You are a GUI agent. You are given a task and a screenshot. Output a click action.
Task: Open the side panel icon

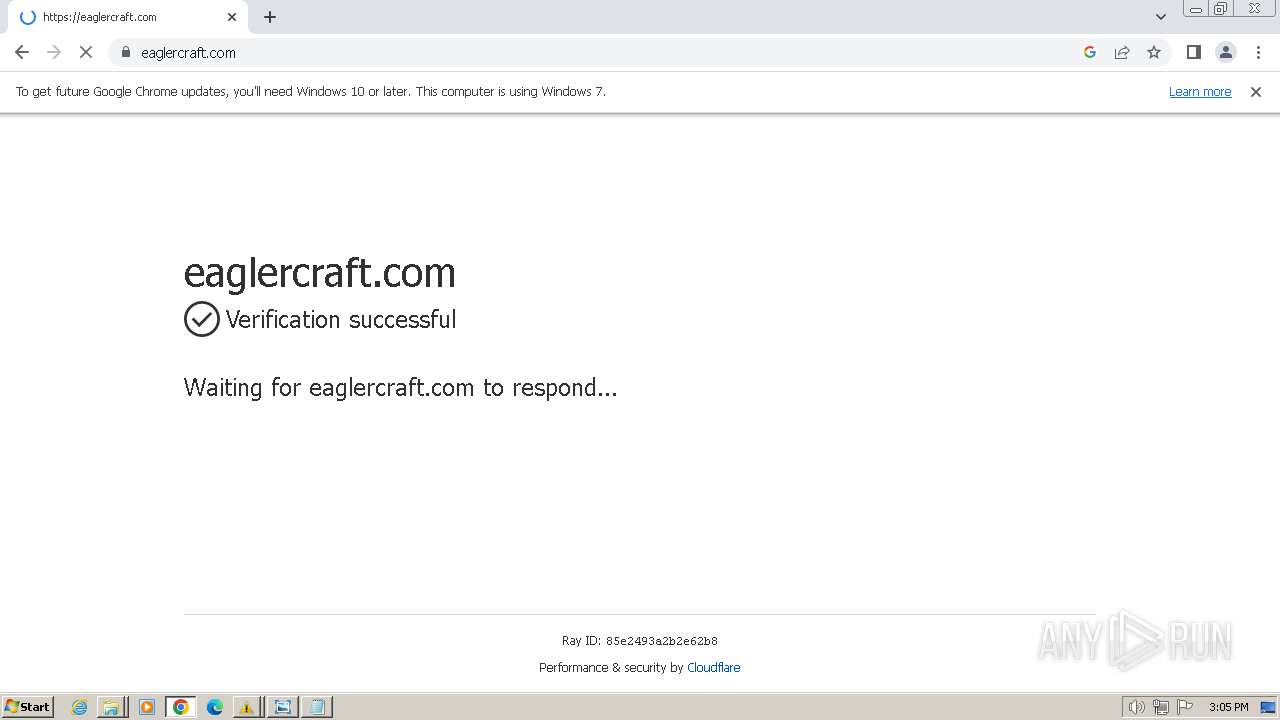pyautogui.click(x=1193, y=52)
